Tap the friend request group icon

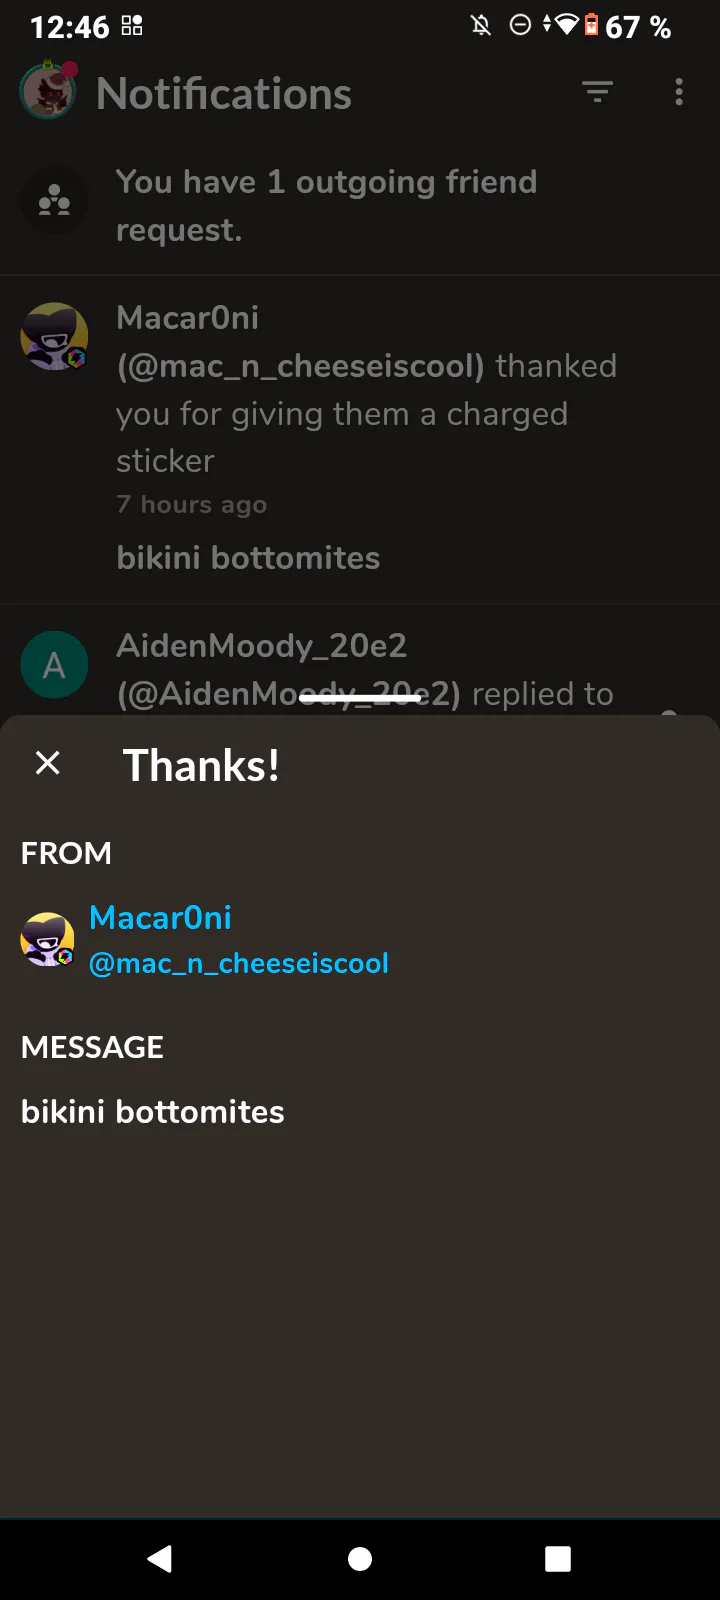54,202
